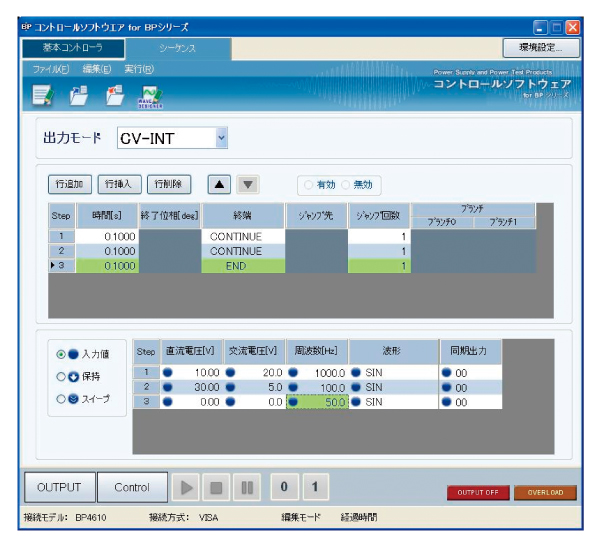Viewport: 600px width, 546px height.
Task: Select the スイープ radio option
Action: 62,400
